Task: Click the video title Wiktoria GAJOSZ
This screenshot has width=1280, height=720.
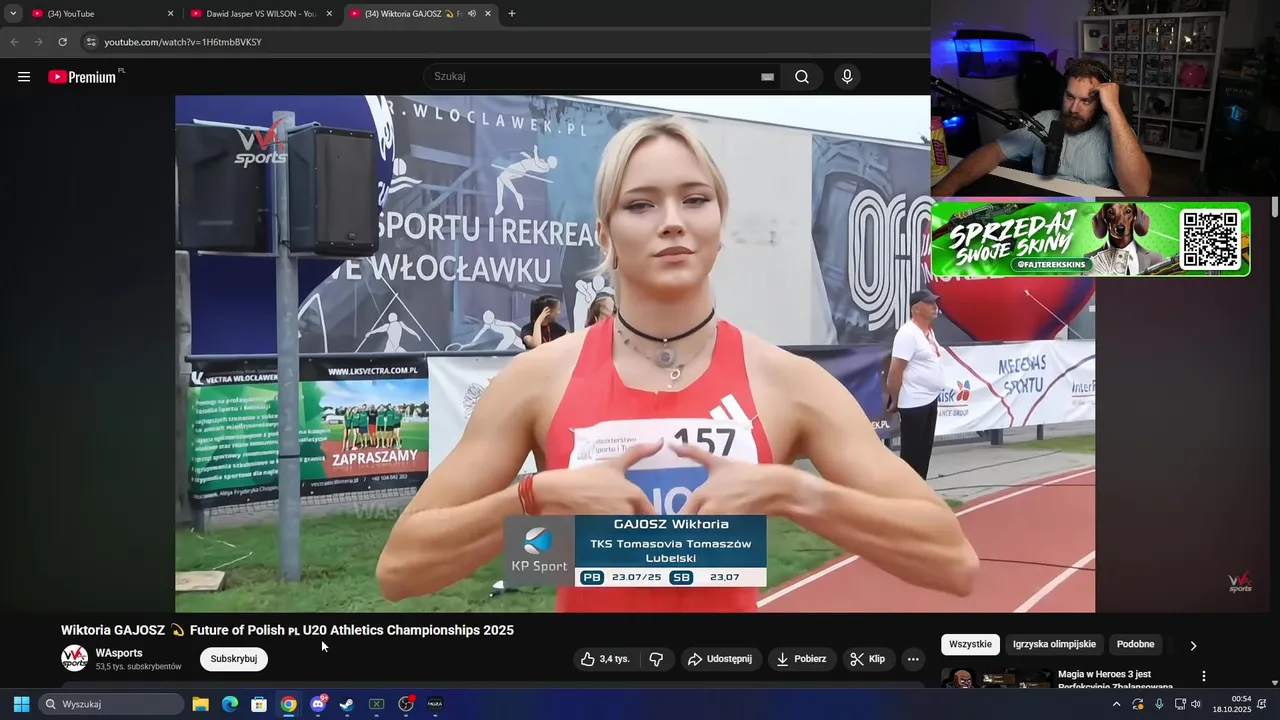Action: pyautogui.click(x=287, y=630)
